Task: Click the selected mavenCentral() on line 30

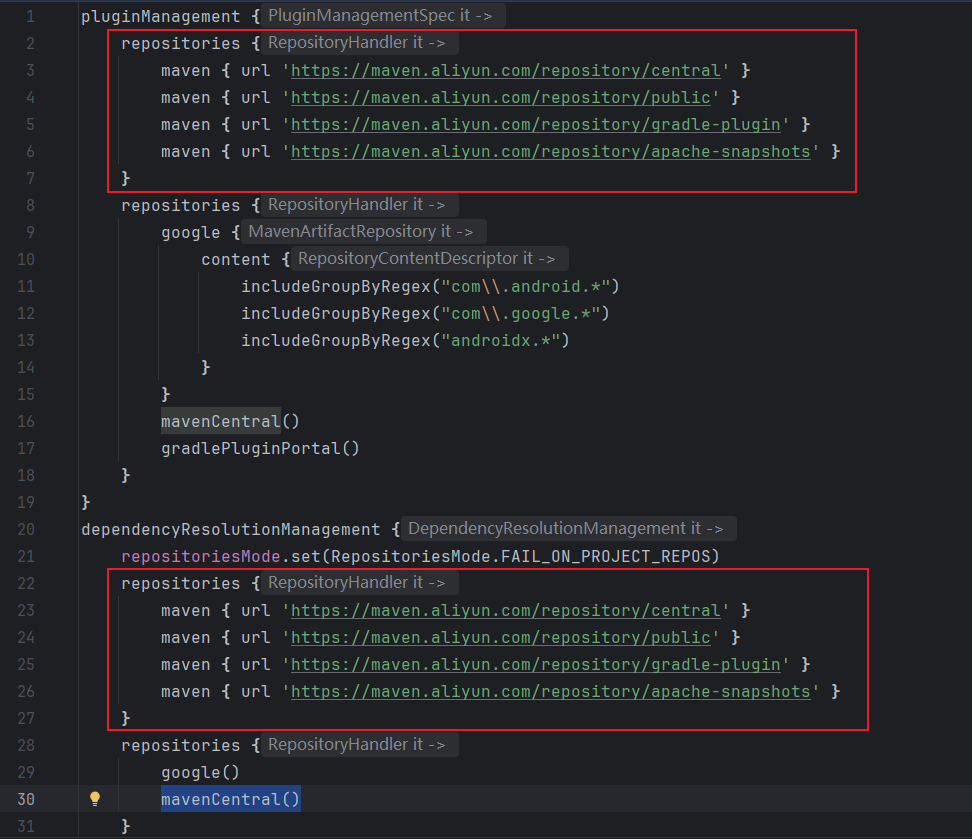Action: [231, 799]
